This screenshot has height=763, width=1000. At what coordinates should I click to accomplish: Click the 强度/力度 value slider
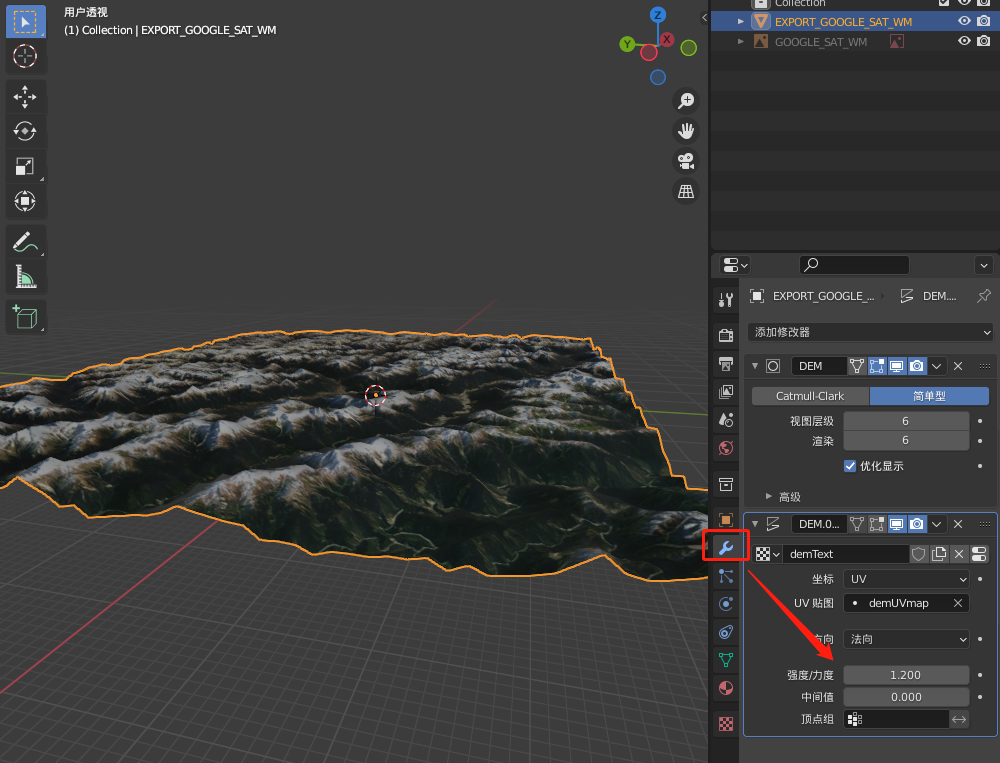[x=906, y=675]
